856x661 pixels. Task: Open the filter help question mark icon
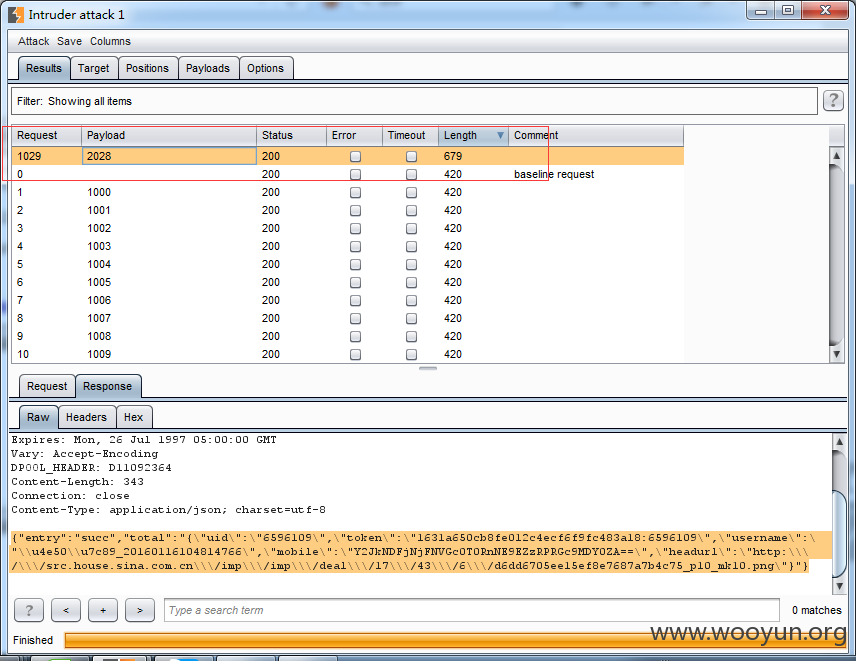pyautogui.click(x=833, y=101)
